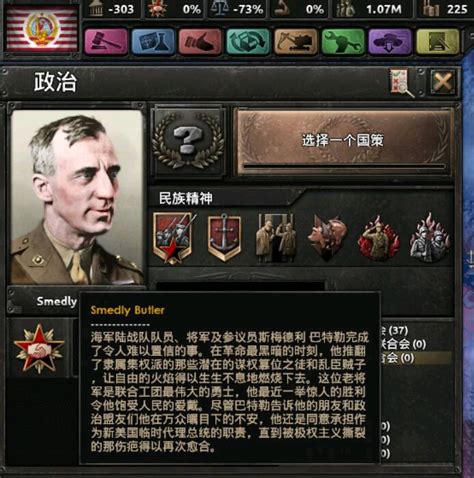
Task: Select the anchor shield national spirit
Action: click(x=224, y=237)
